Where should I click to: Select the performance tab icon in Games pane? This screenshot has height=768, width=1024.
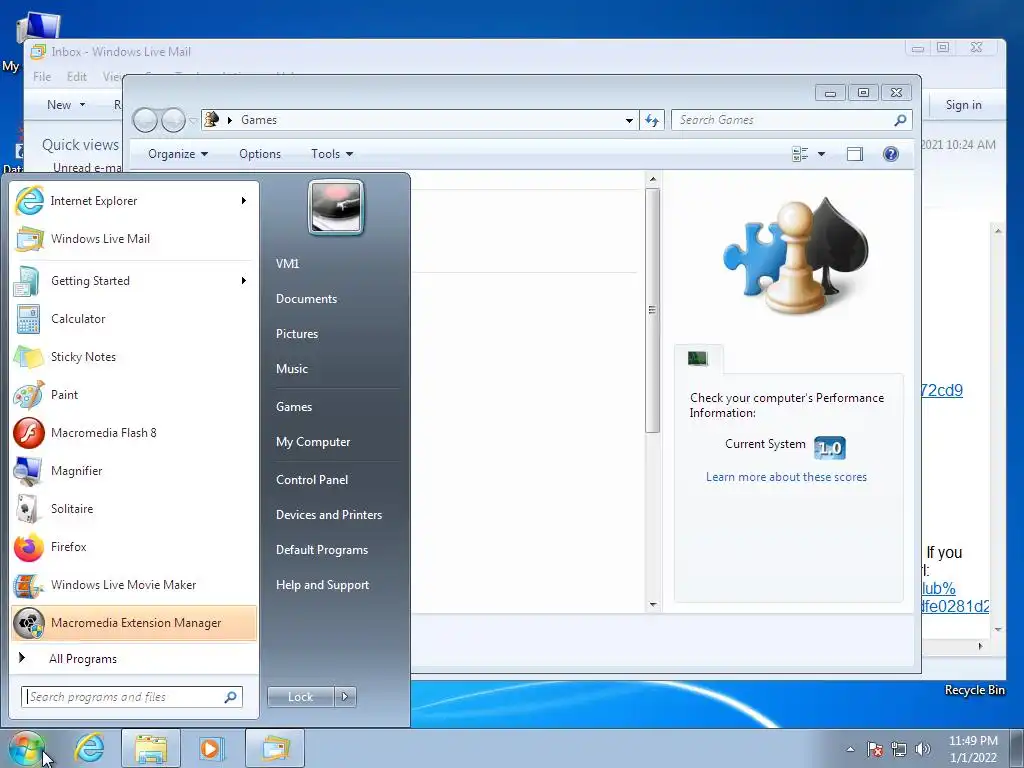click(x=697, y=358)
